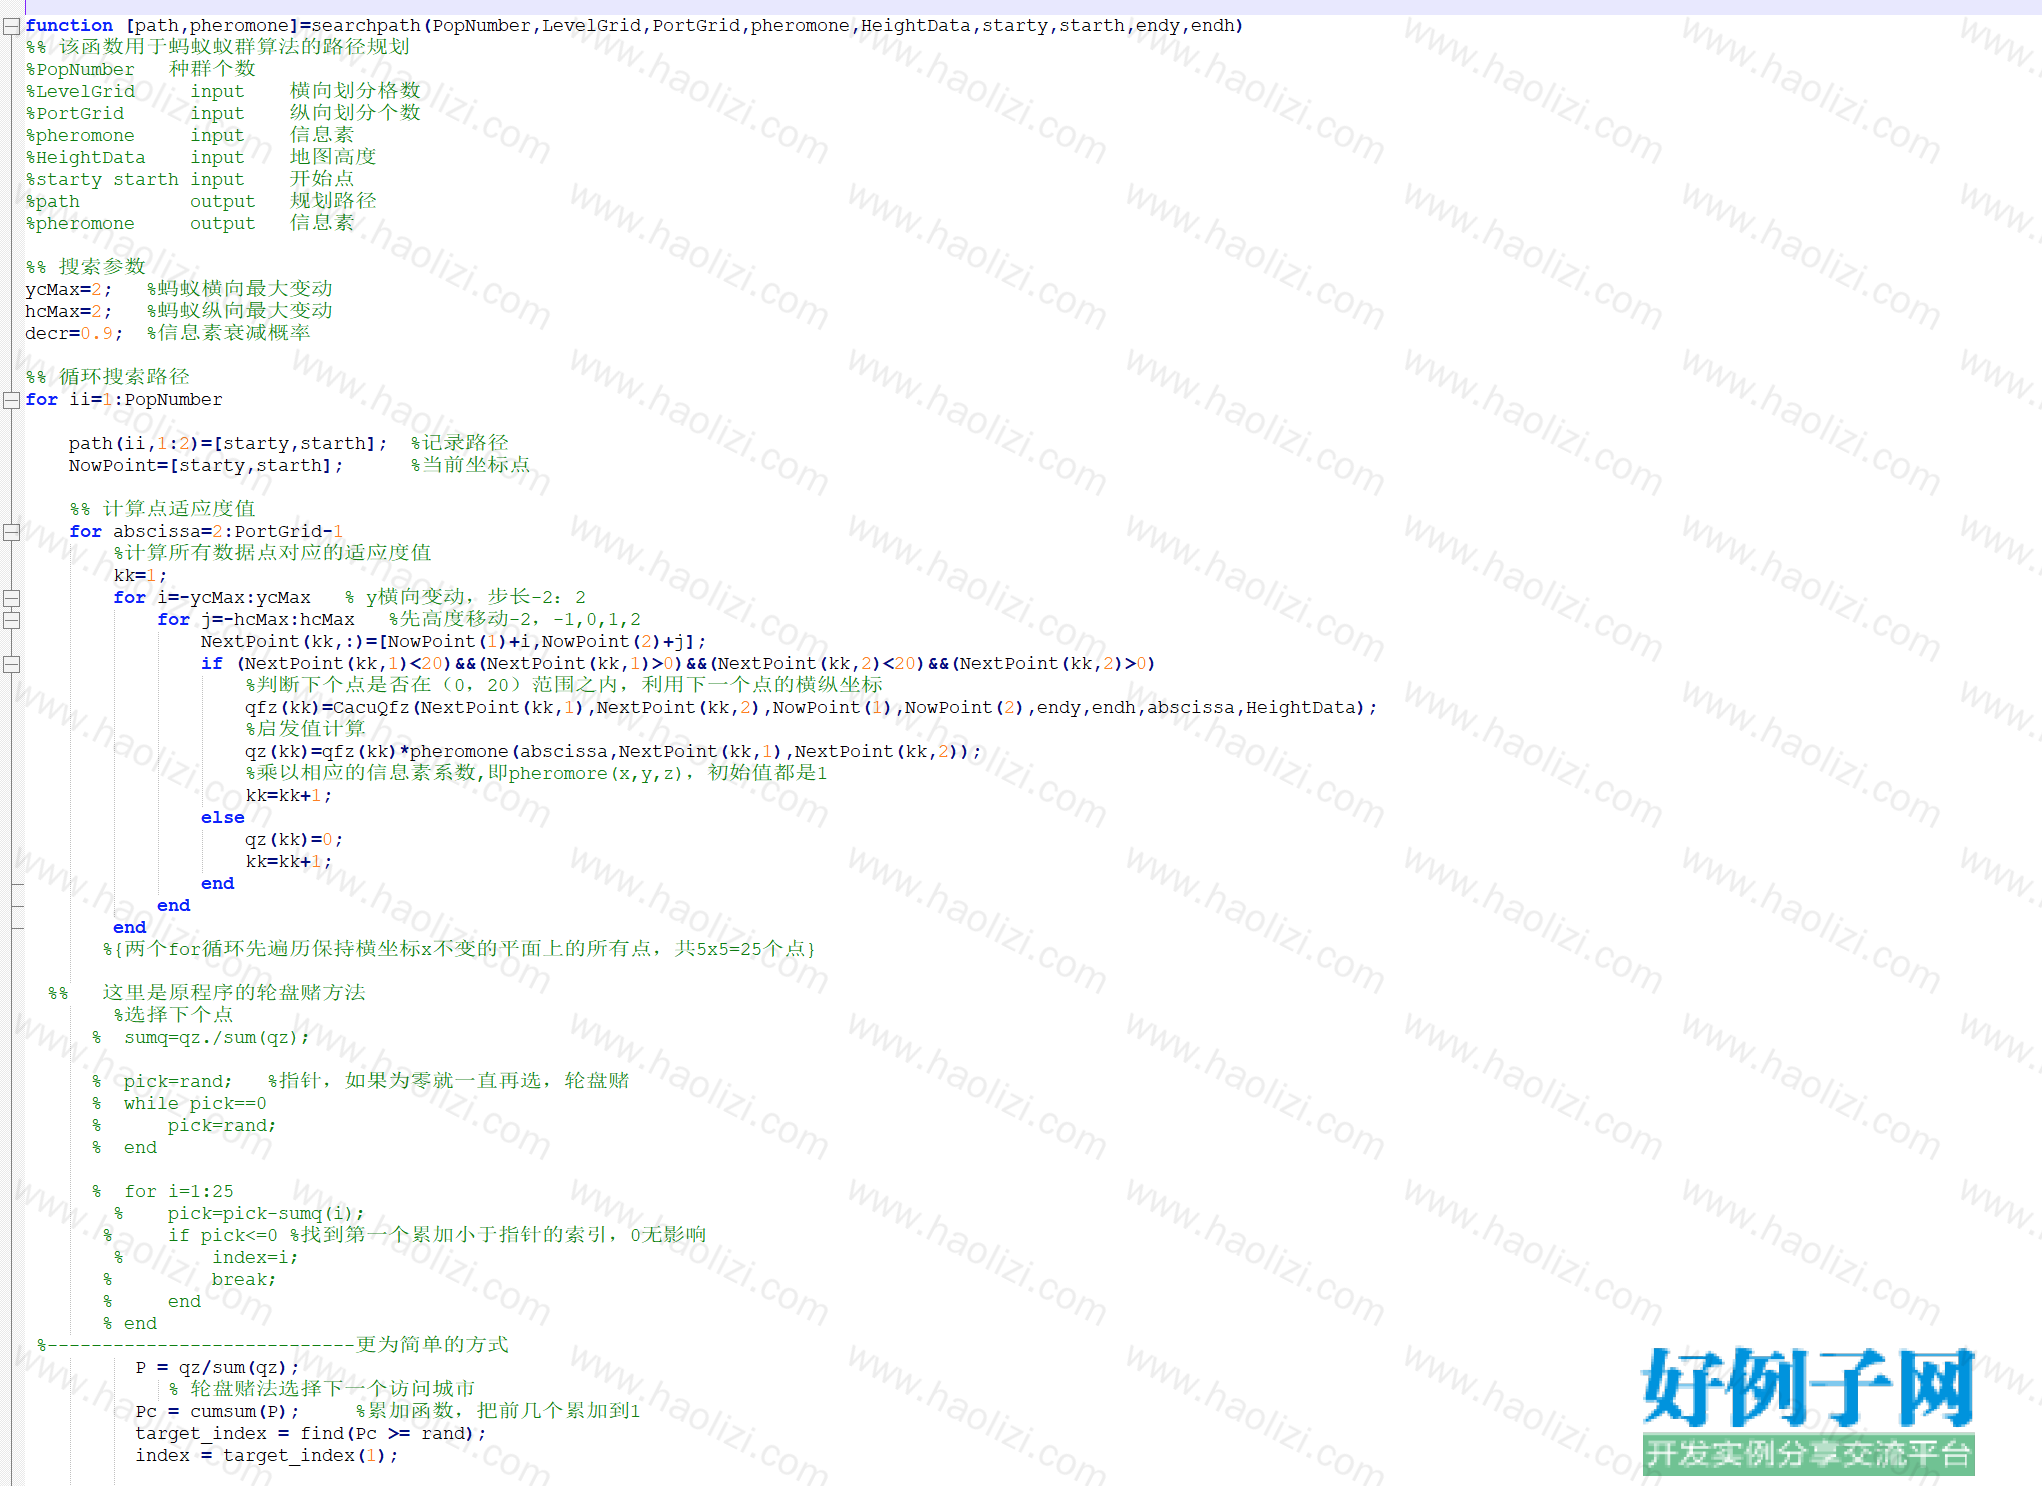Click the commented '% while pick==0' line
The width and height of the screenshot is (2042, 1486).
pos(179,1104)
